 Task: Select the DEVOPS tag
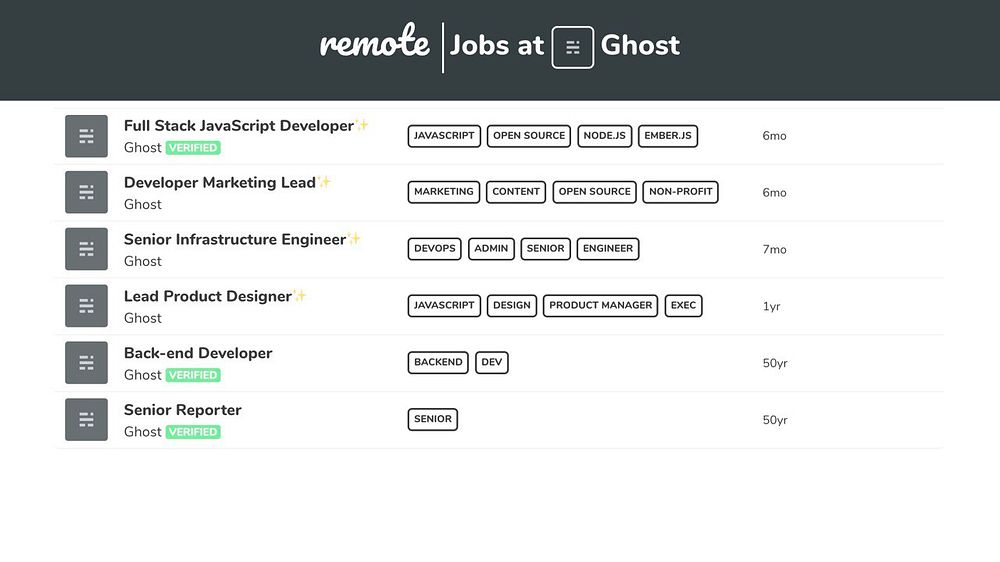click(435, 249)
